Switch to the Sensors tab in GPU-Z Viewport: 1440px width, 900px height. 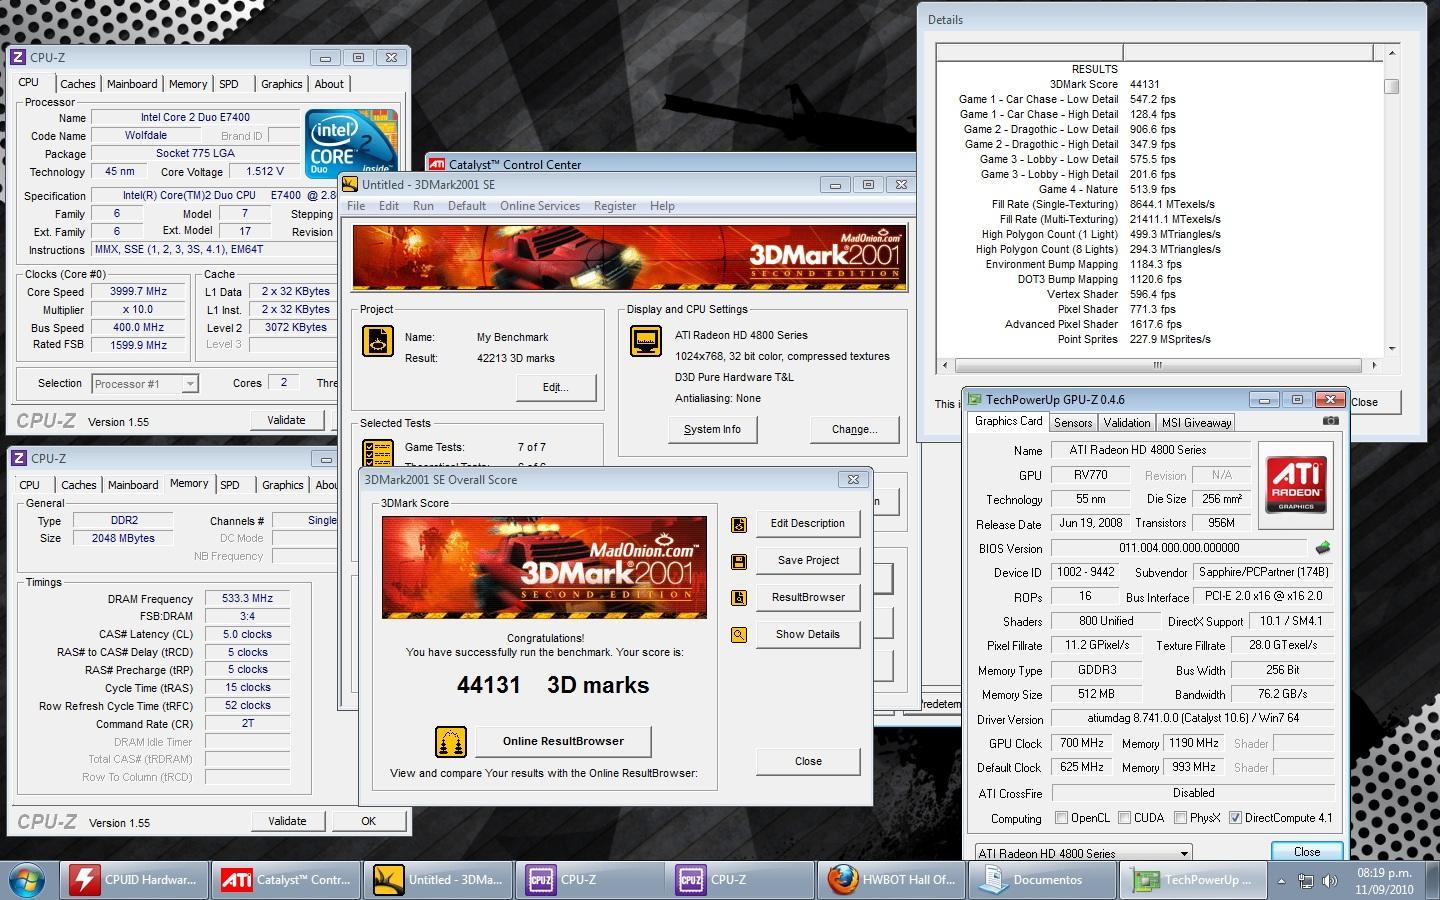(1073, 423)
